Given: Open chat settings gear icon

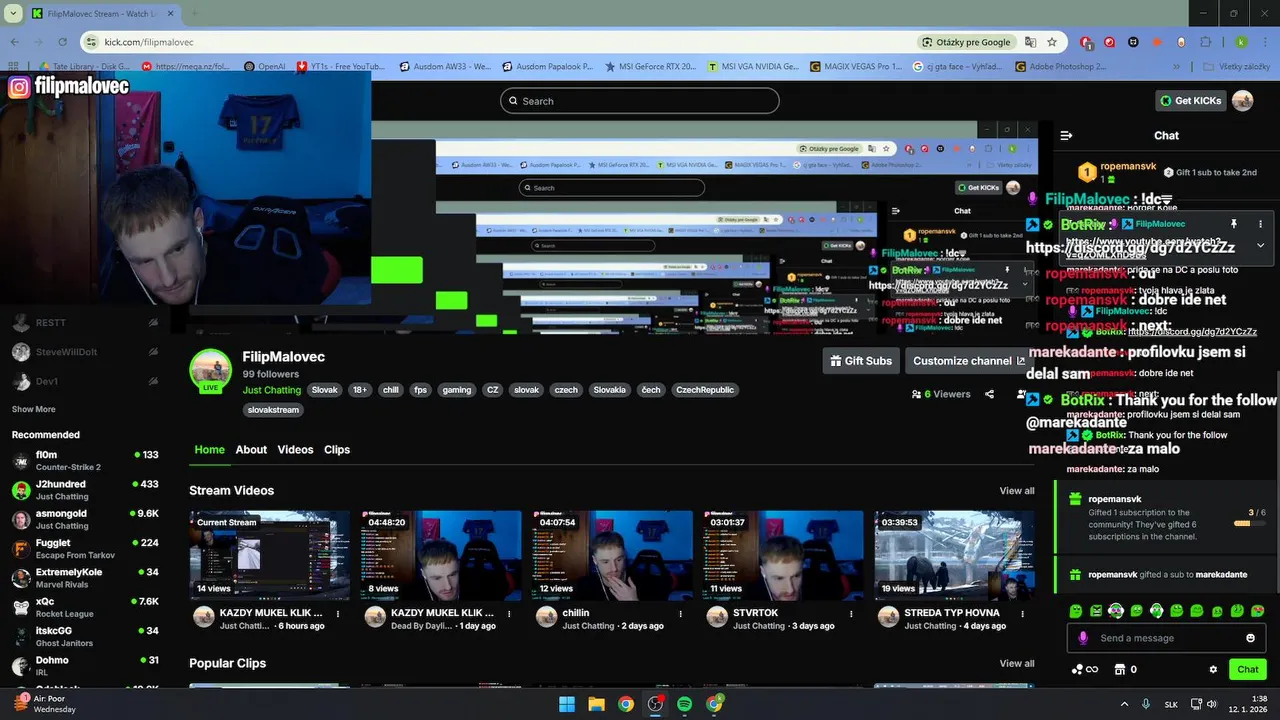Looking at the screenshot, I should [x=1213, y=669].
